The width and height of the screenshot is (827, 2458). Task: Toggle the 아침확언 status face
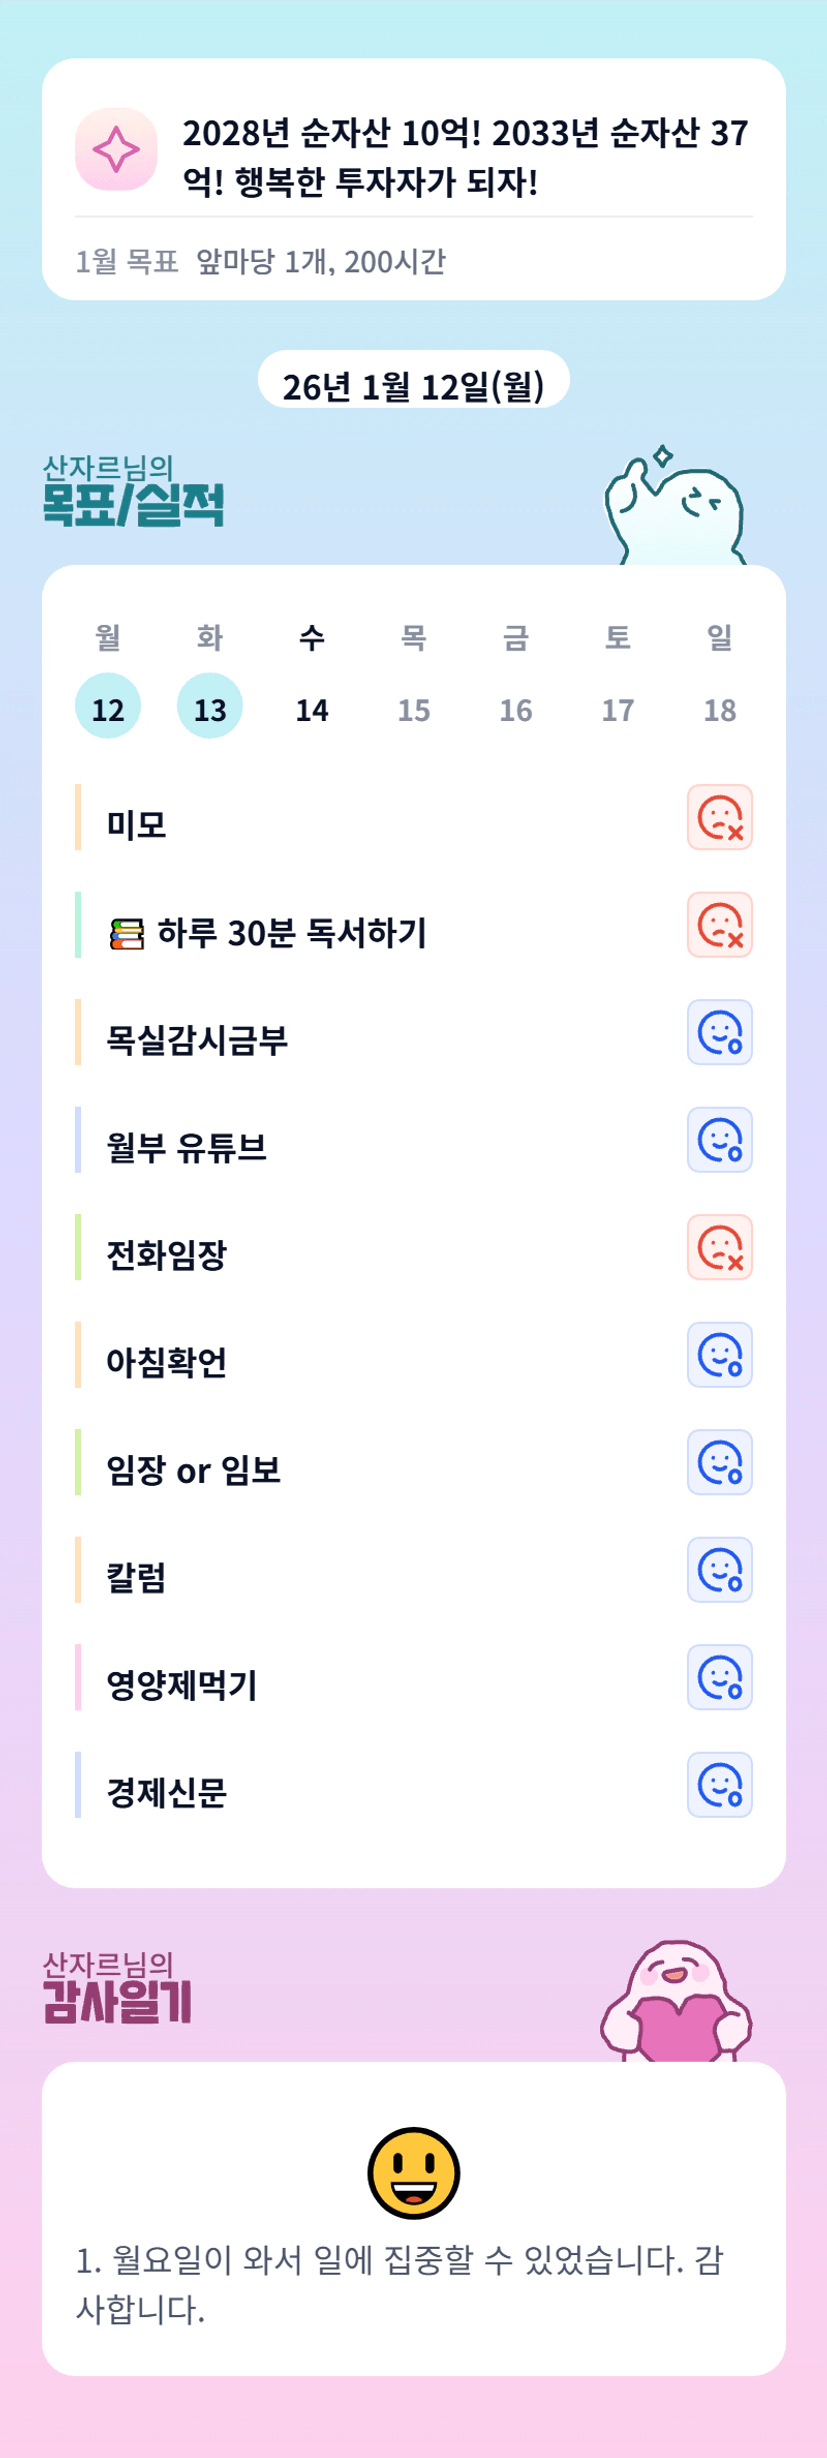719,1355
